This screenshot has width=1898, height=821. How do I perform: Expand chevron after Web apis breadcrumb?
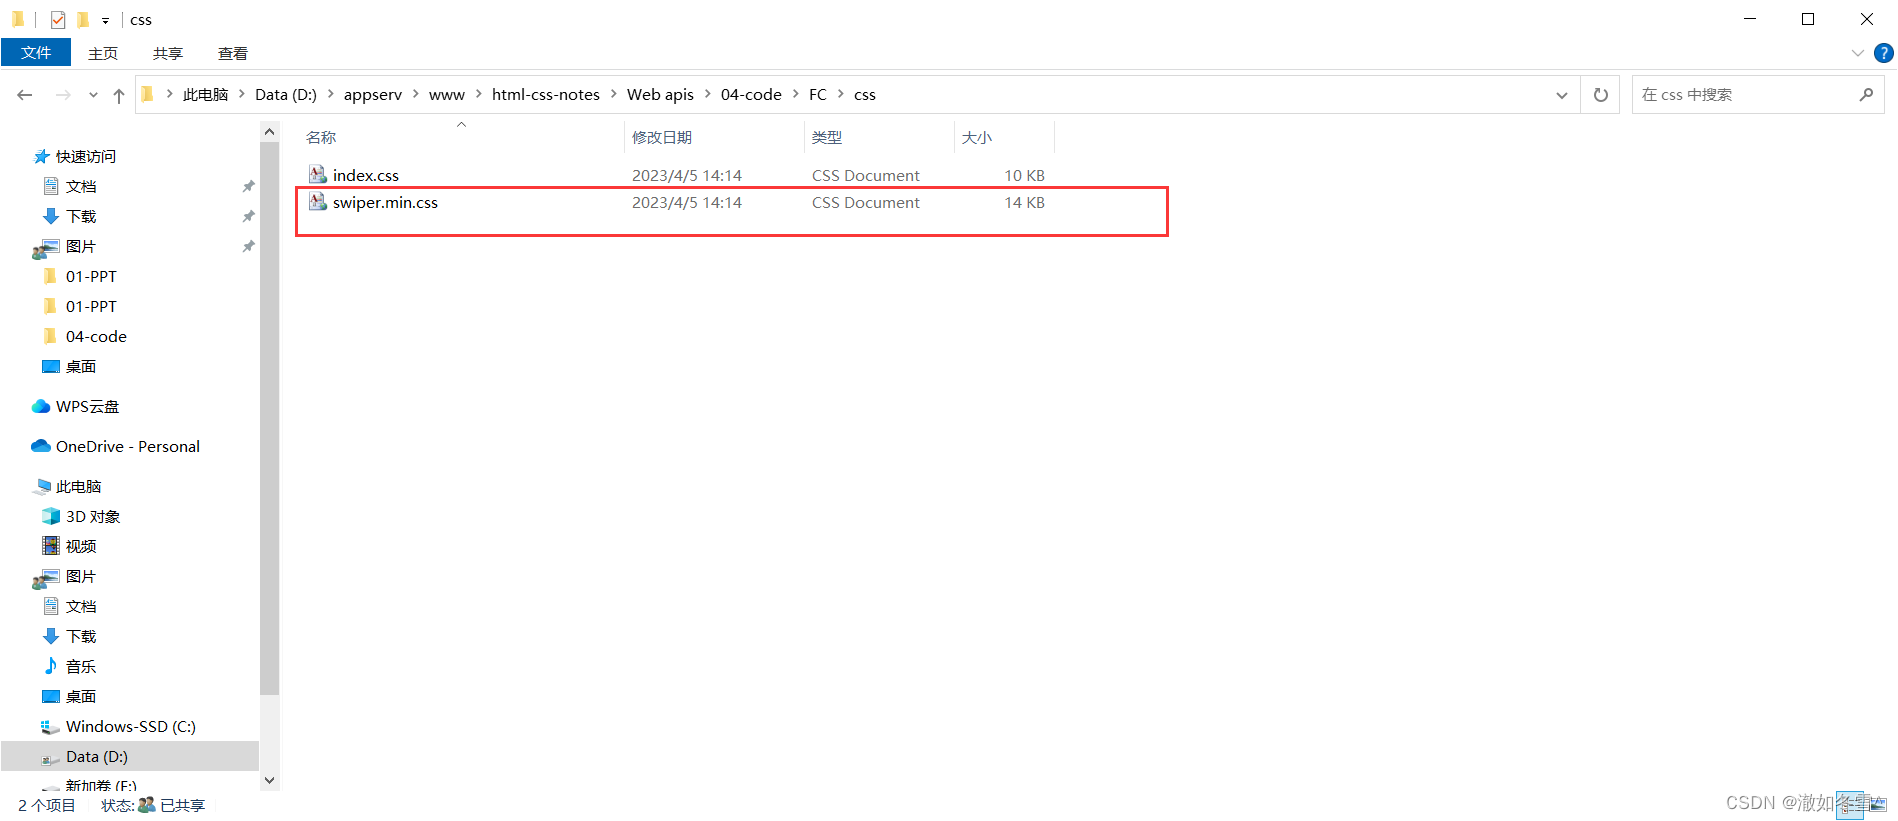707,94
